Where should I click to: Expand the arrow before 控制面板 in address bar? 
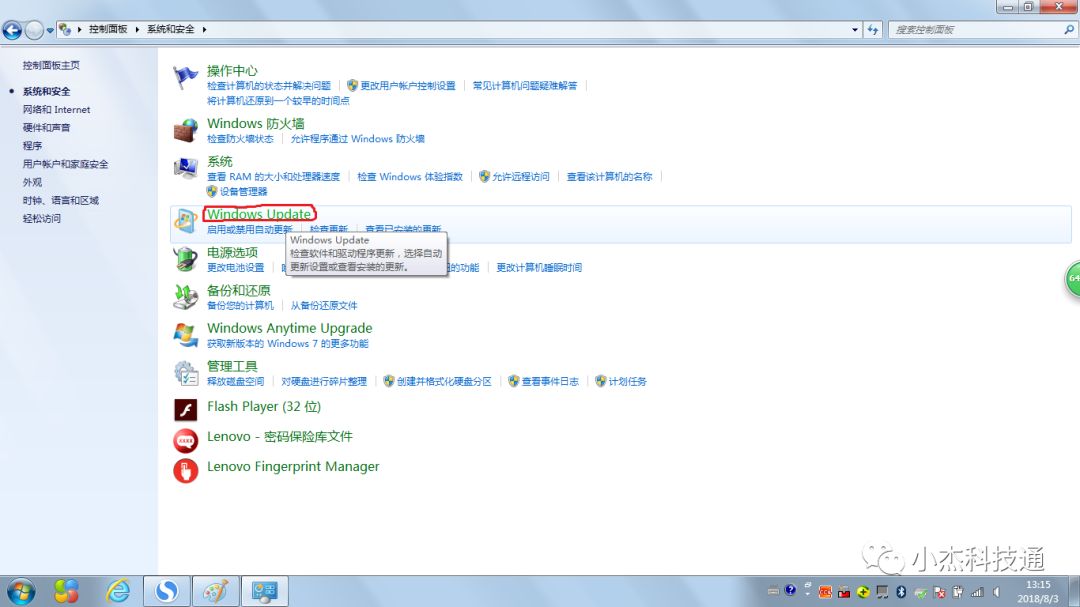pyautogui.click(x=79, y=30)
